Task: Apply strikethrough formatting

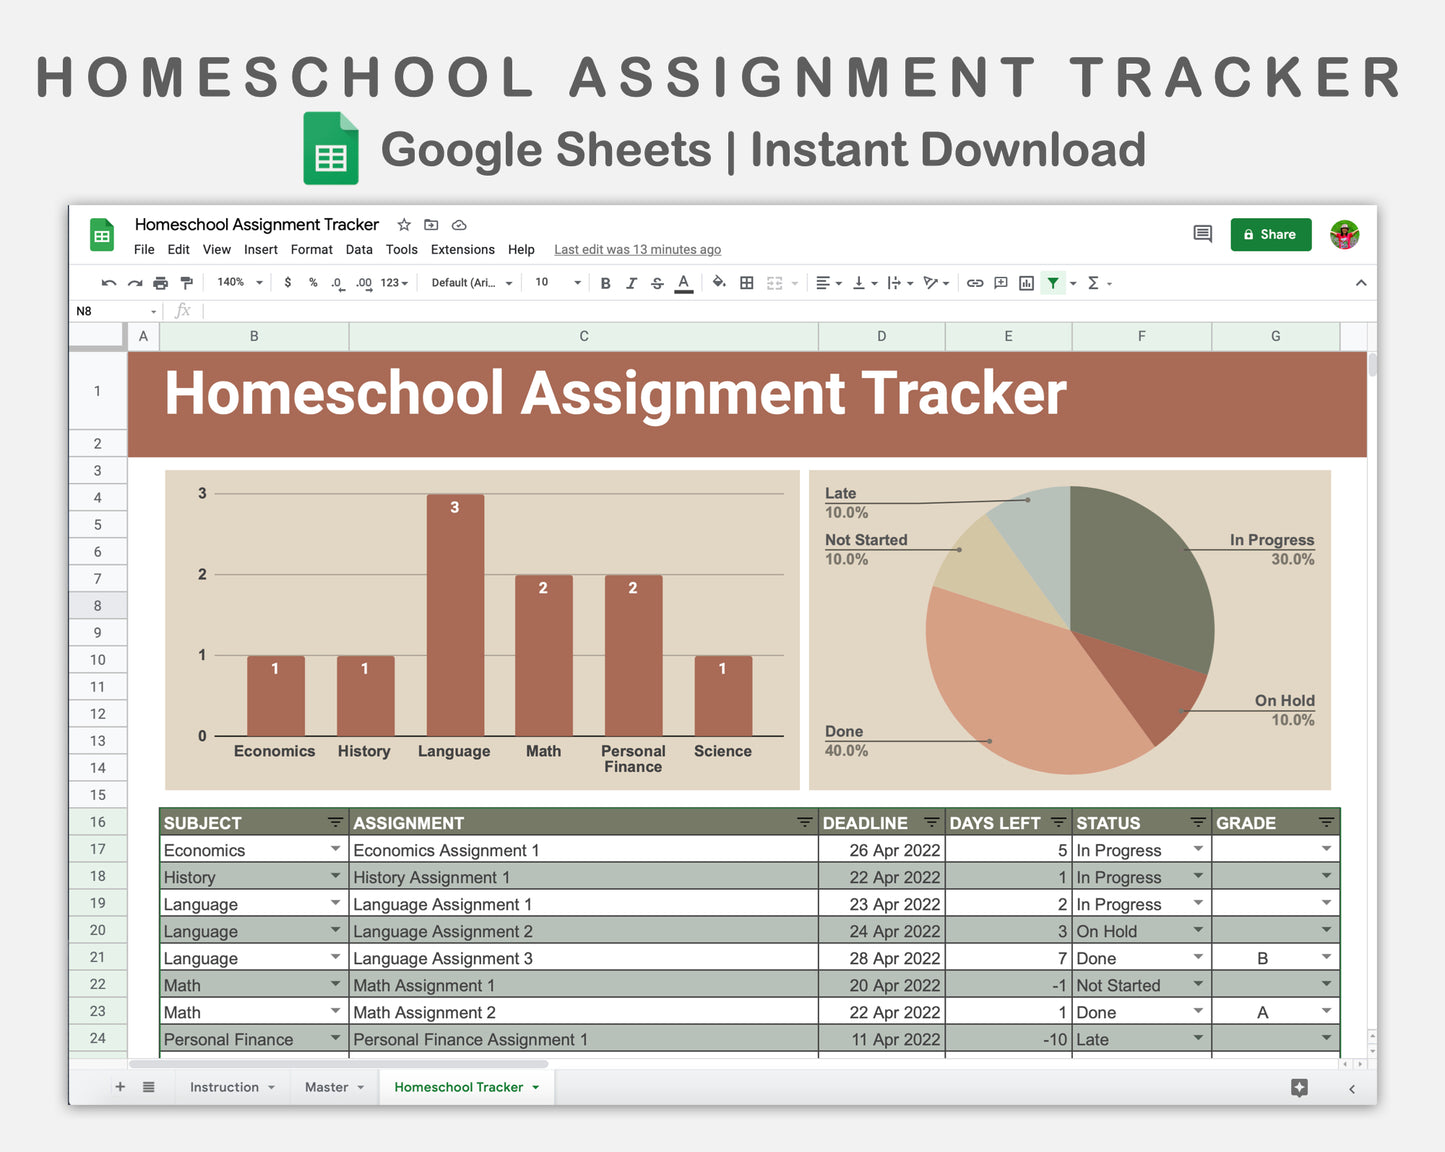Action: point(657,282)
